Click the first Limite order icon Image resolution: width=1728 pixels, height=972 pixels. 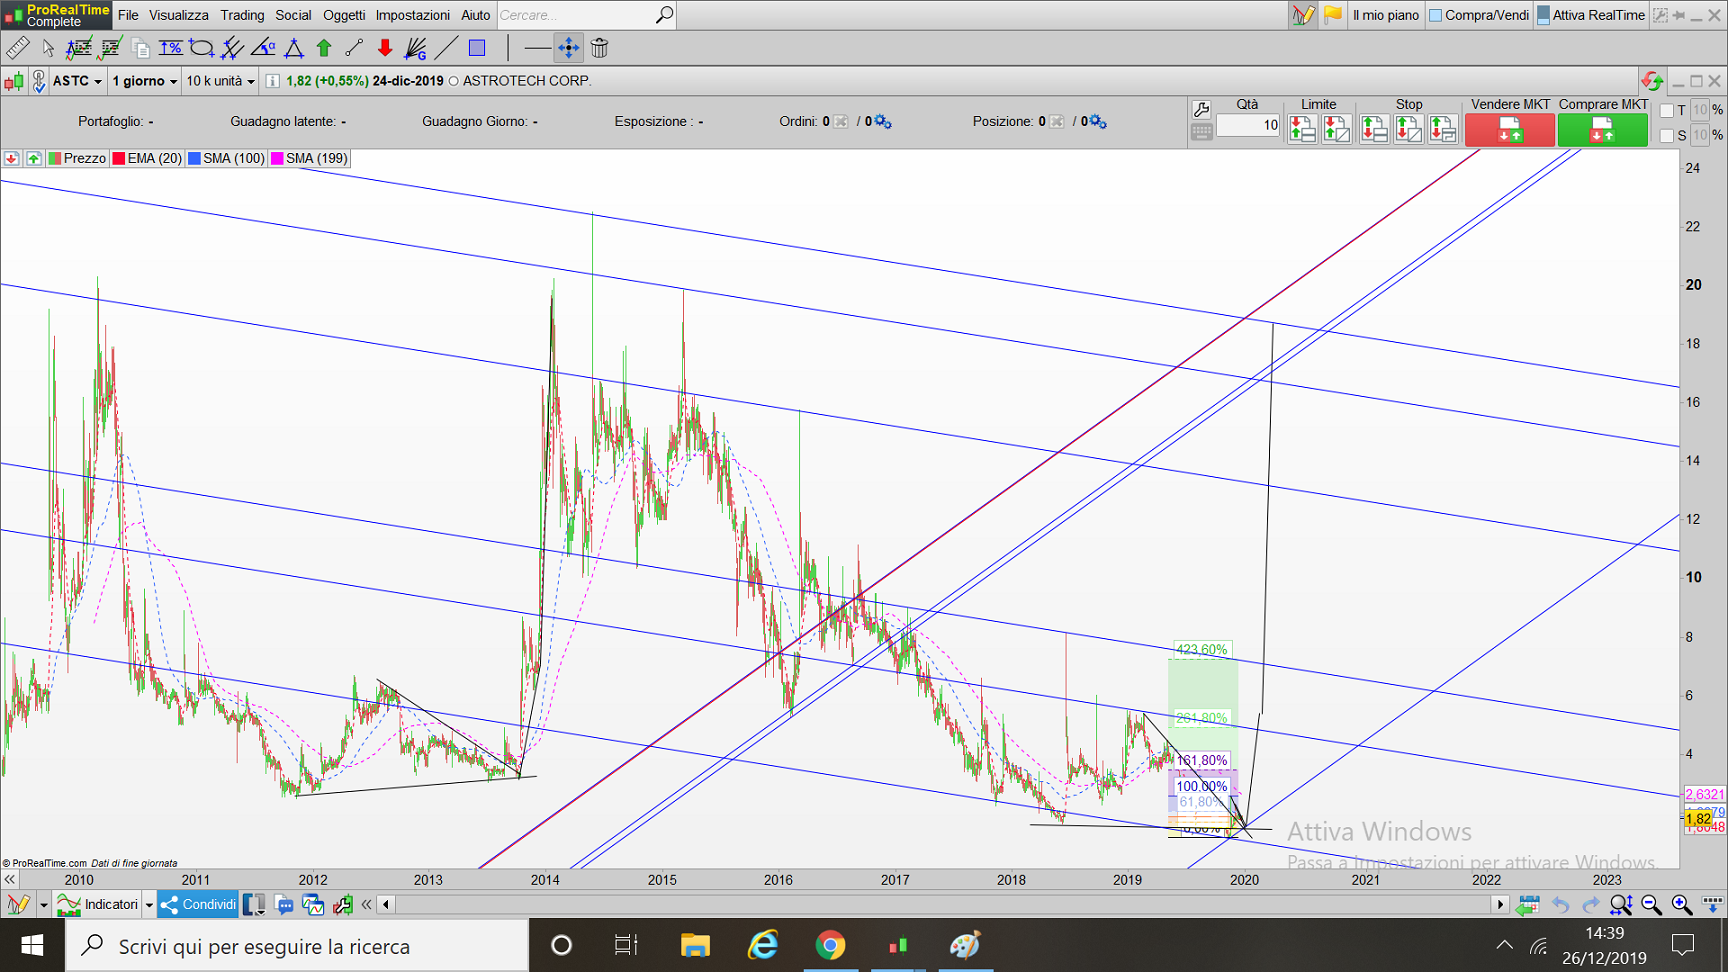[x=1302, y=129]
